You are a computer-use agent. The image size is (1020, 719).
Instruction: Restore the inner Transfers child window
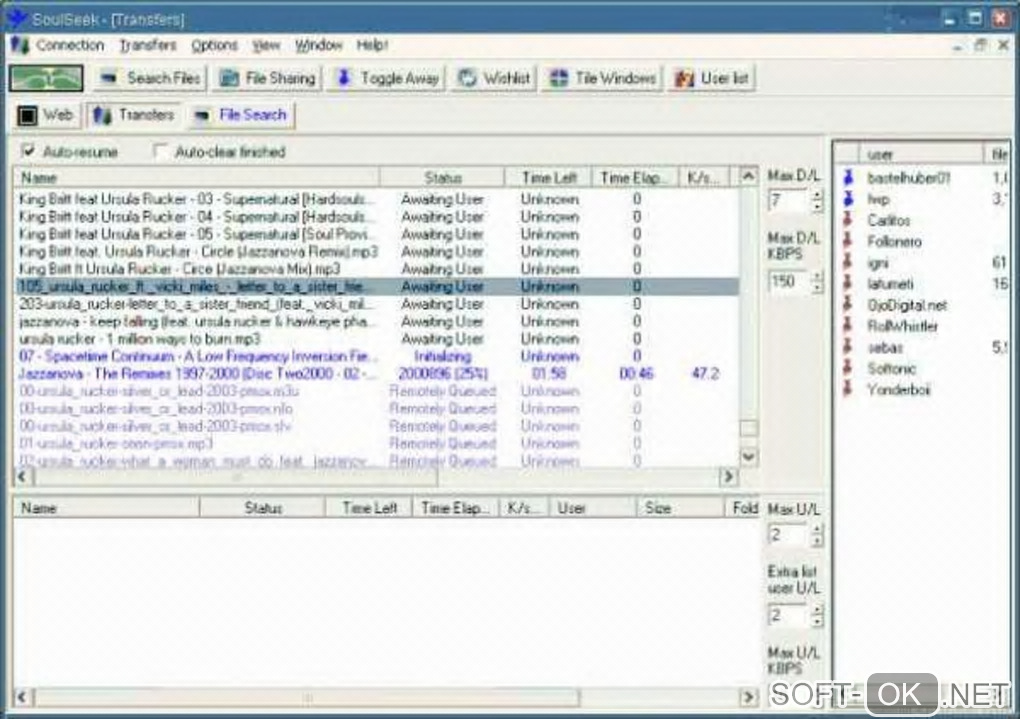click(x=980, y=46)
